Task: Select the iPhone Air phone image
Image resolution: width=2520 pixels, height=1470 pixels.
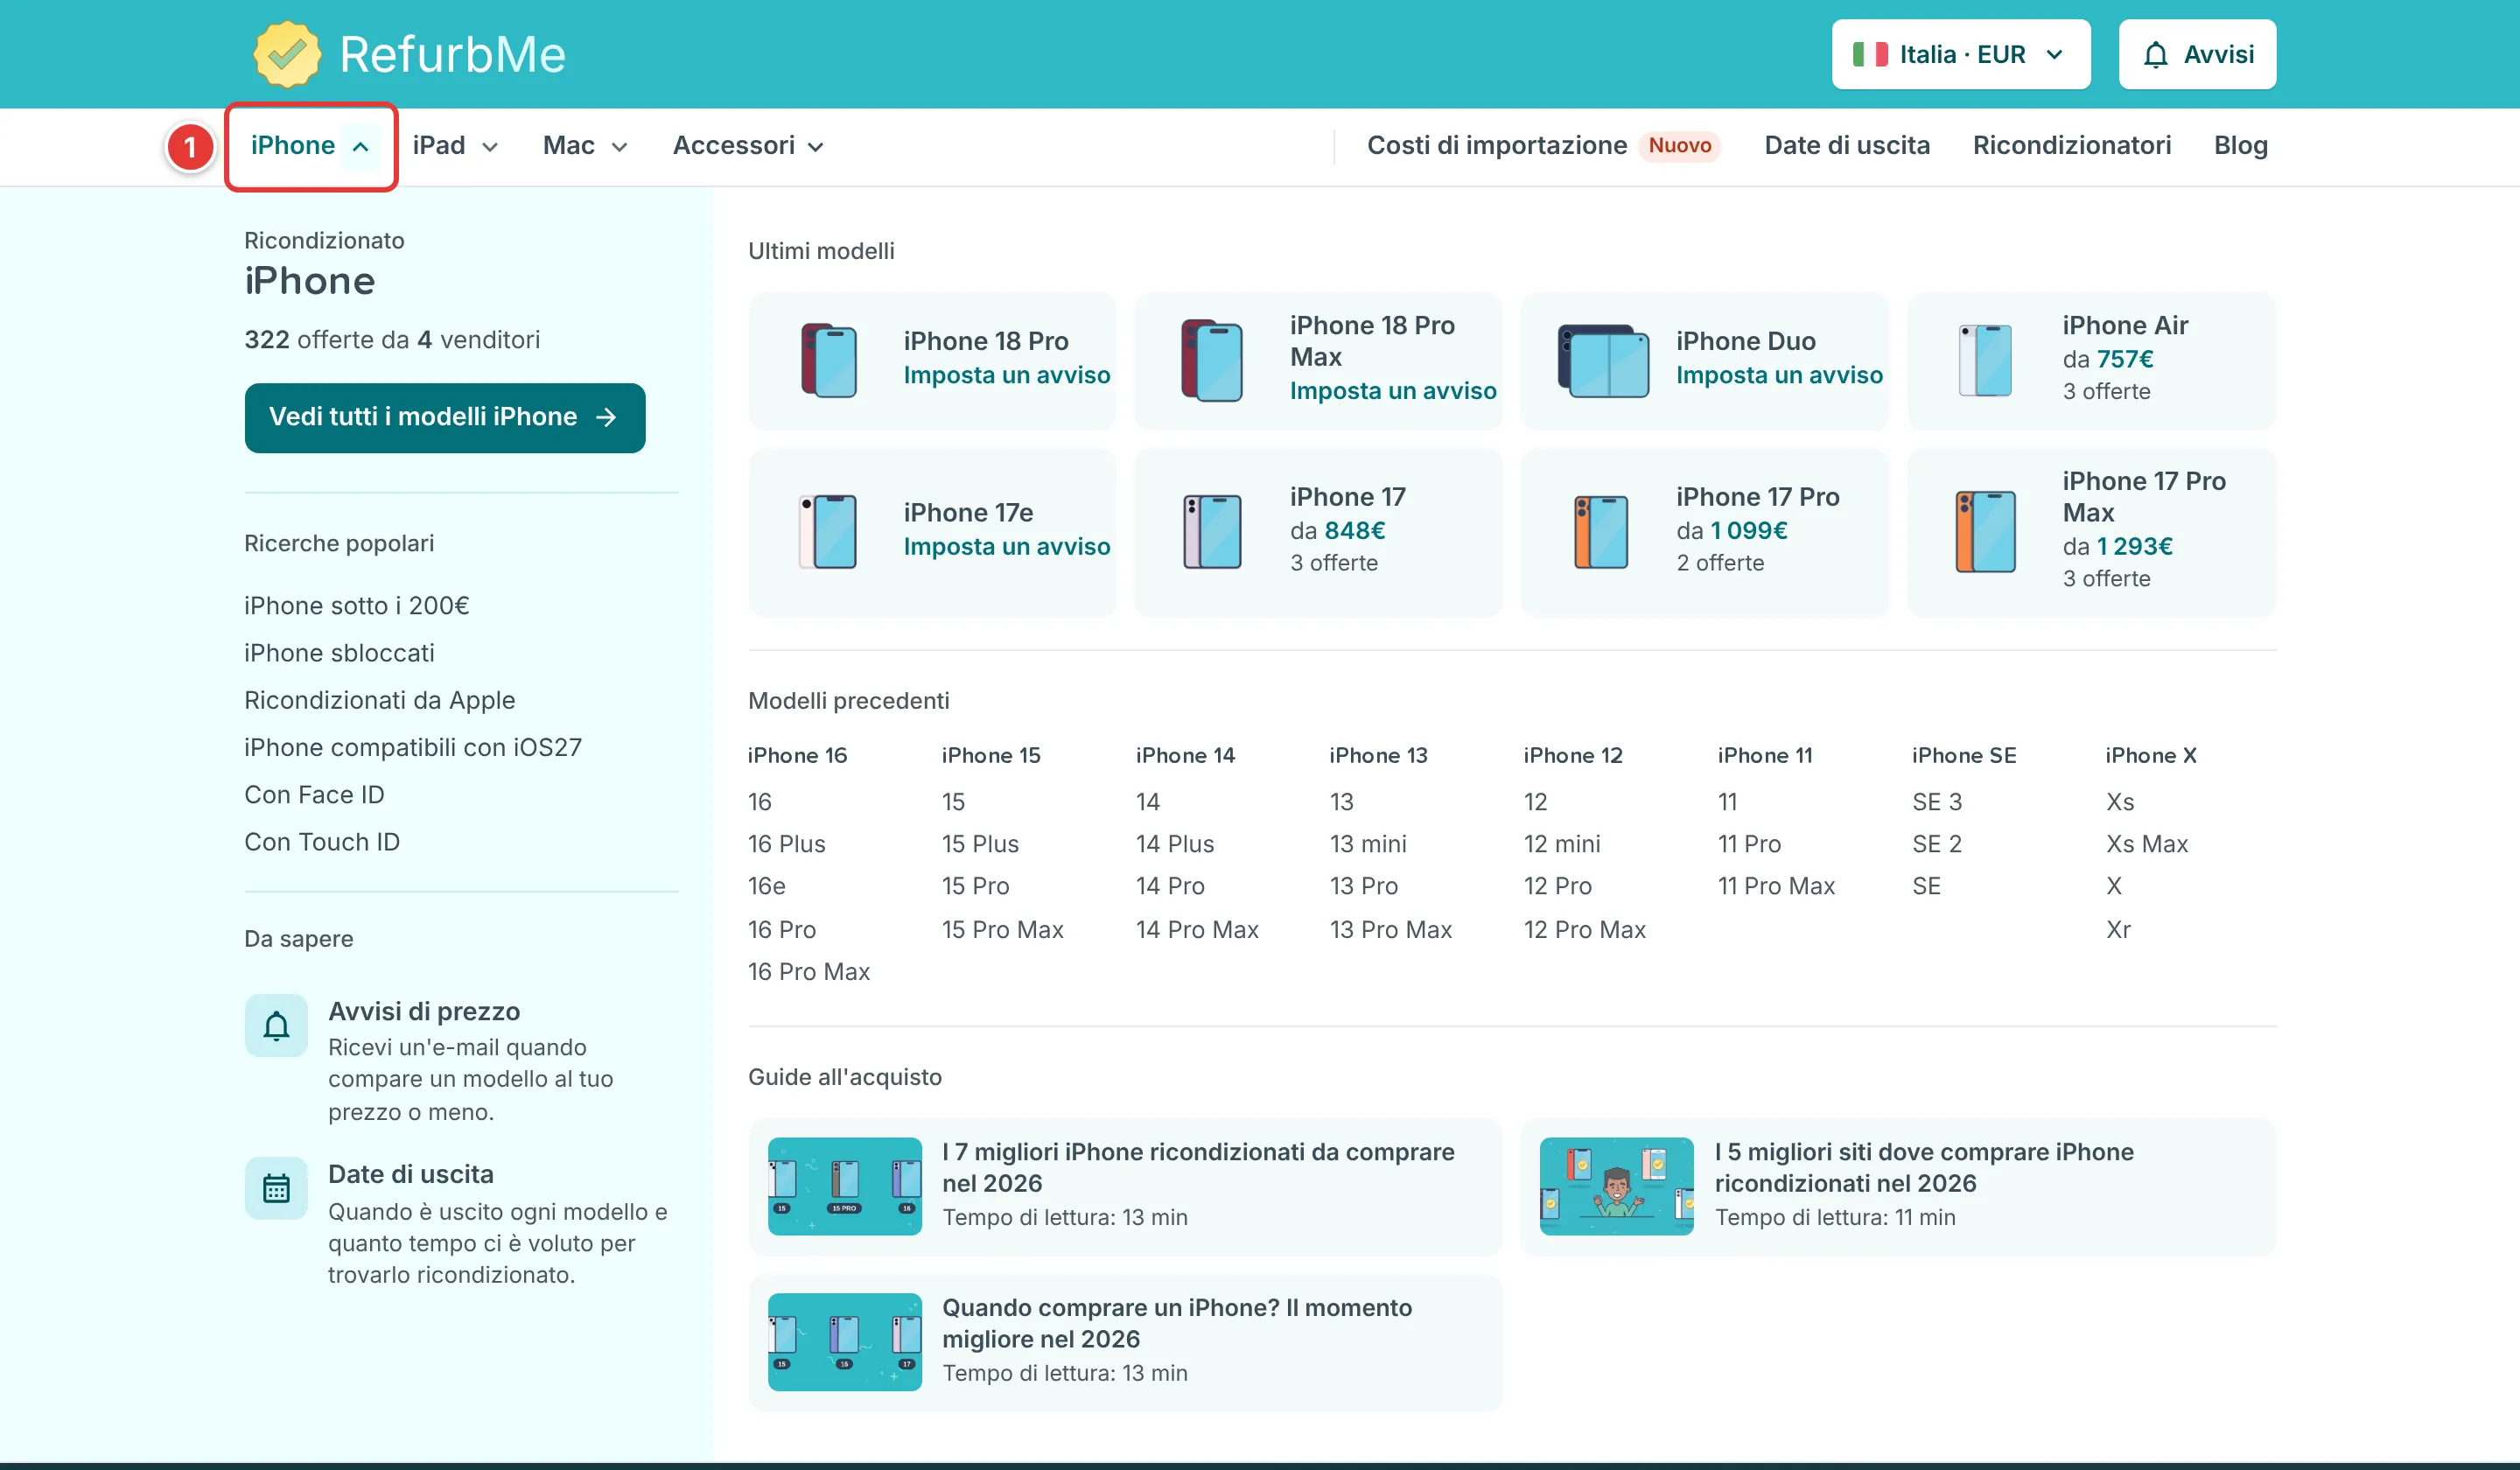Action: point(1985,360)
